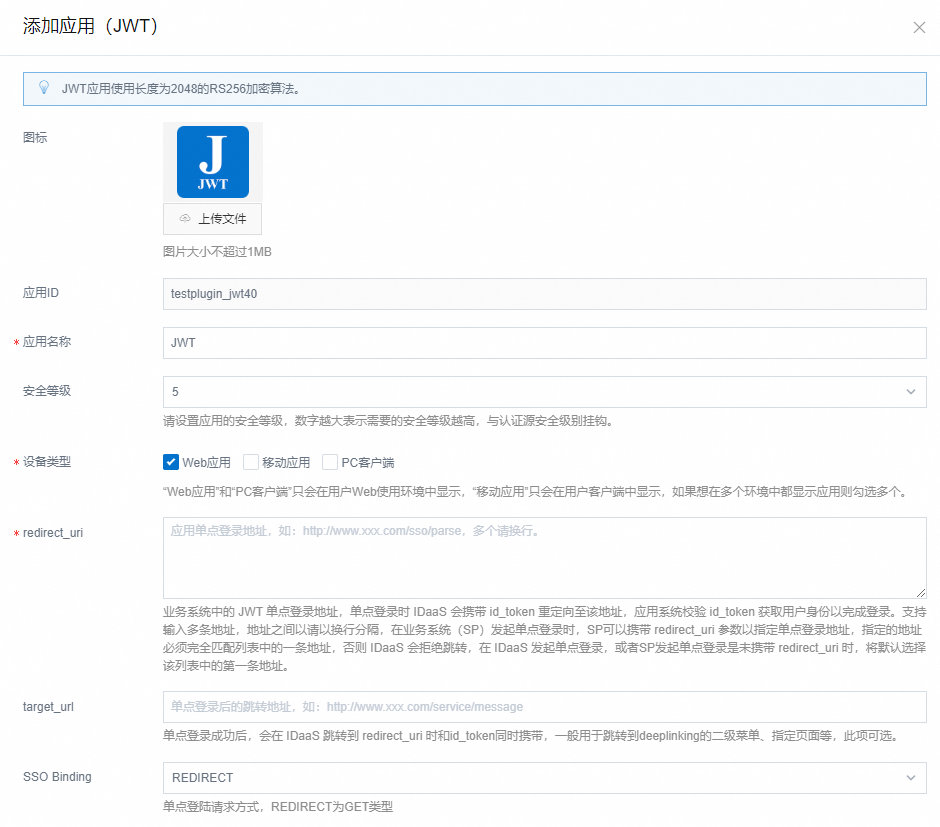This screenshot has width=940, height=827.
Task: Click the Web应用 checkbox label text
Action: tap(206, 462)
